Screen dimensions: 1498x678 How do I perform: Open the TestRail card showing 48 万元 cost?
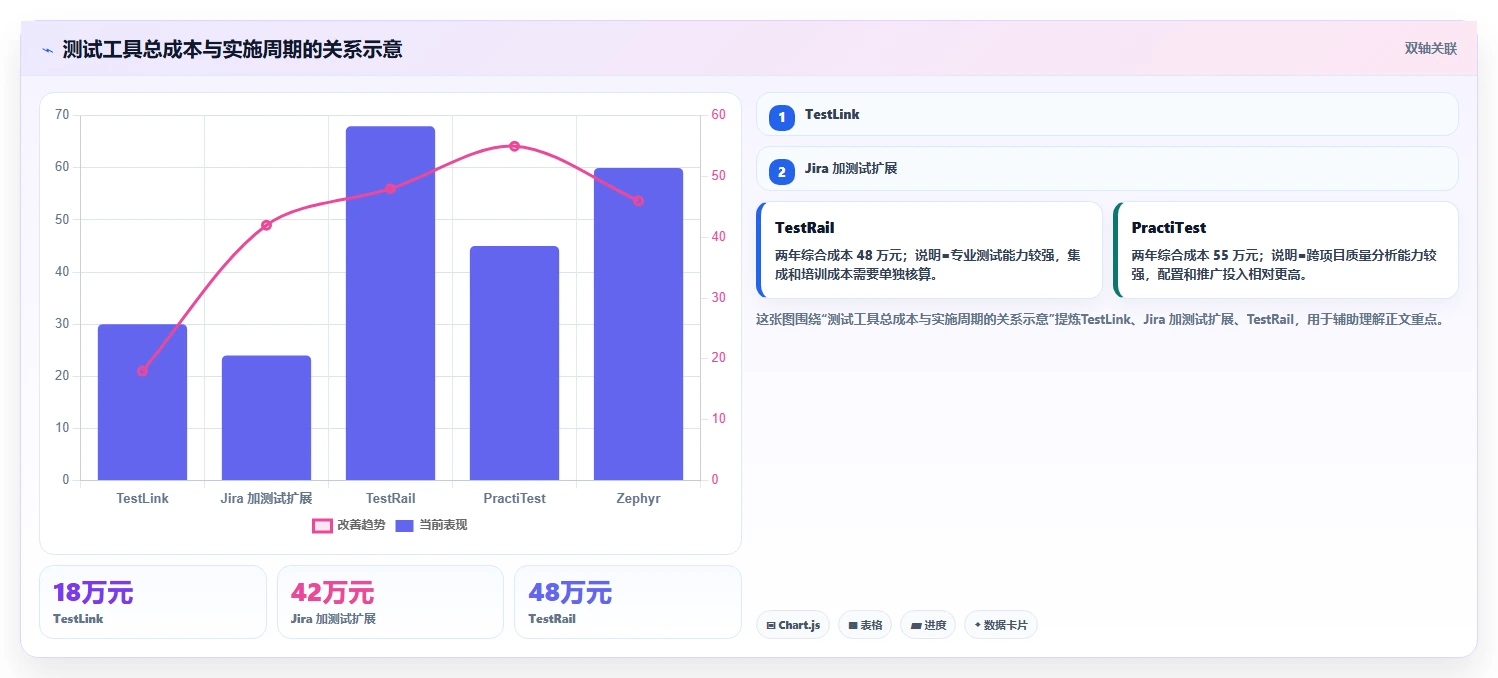click(929, 250)
